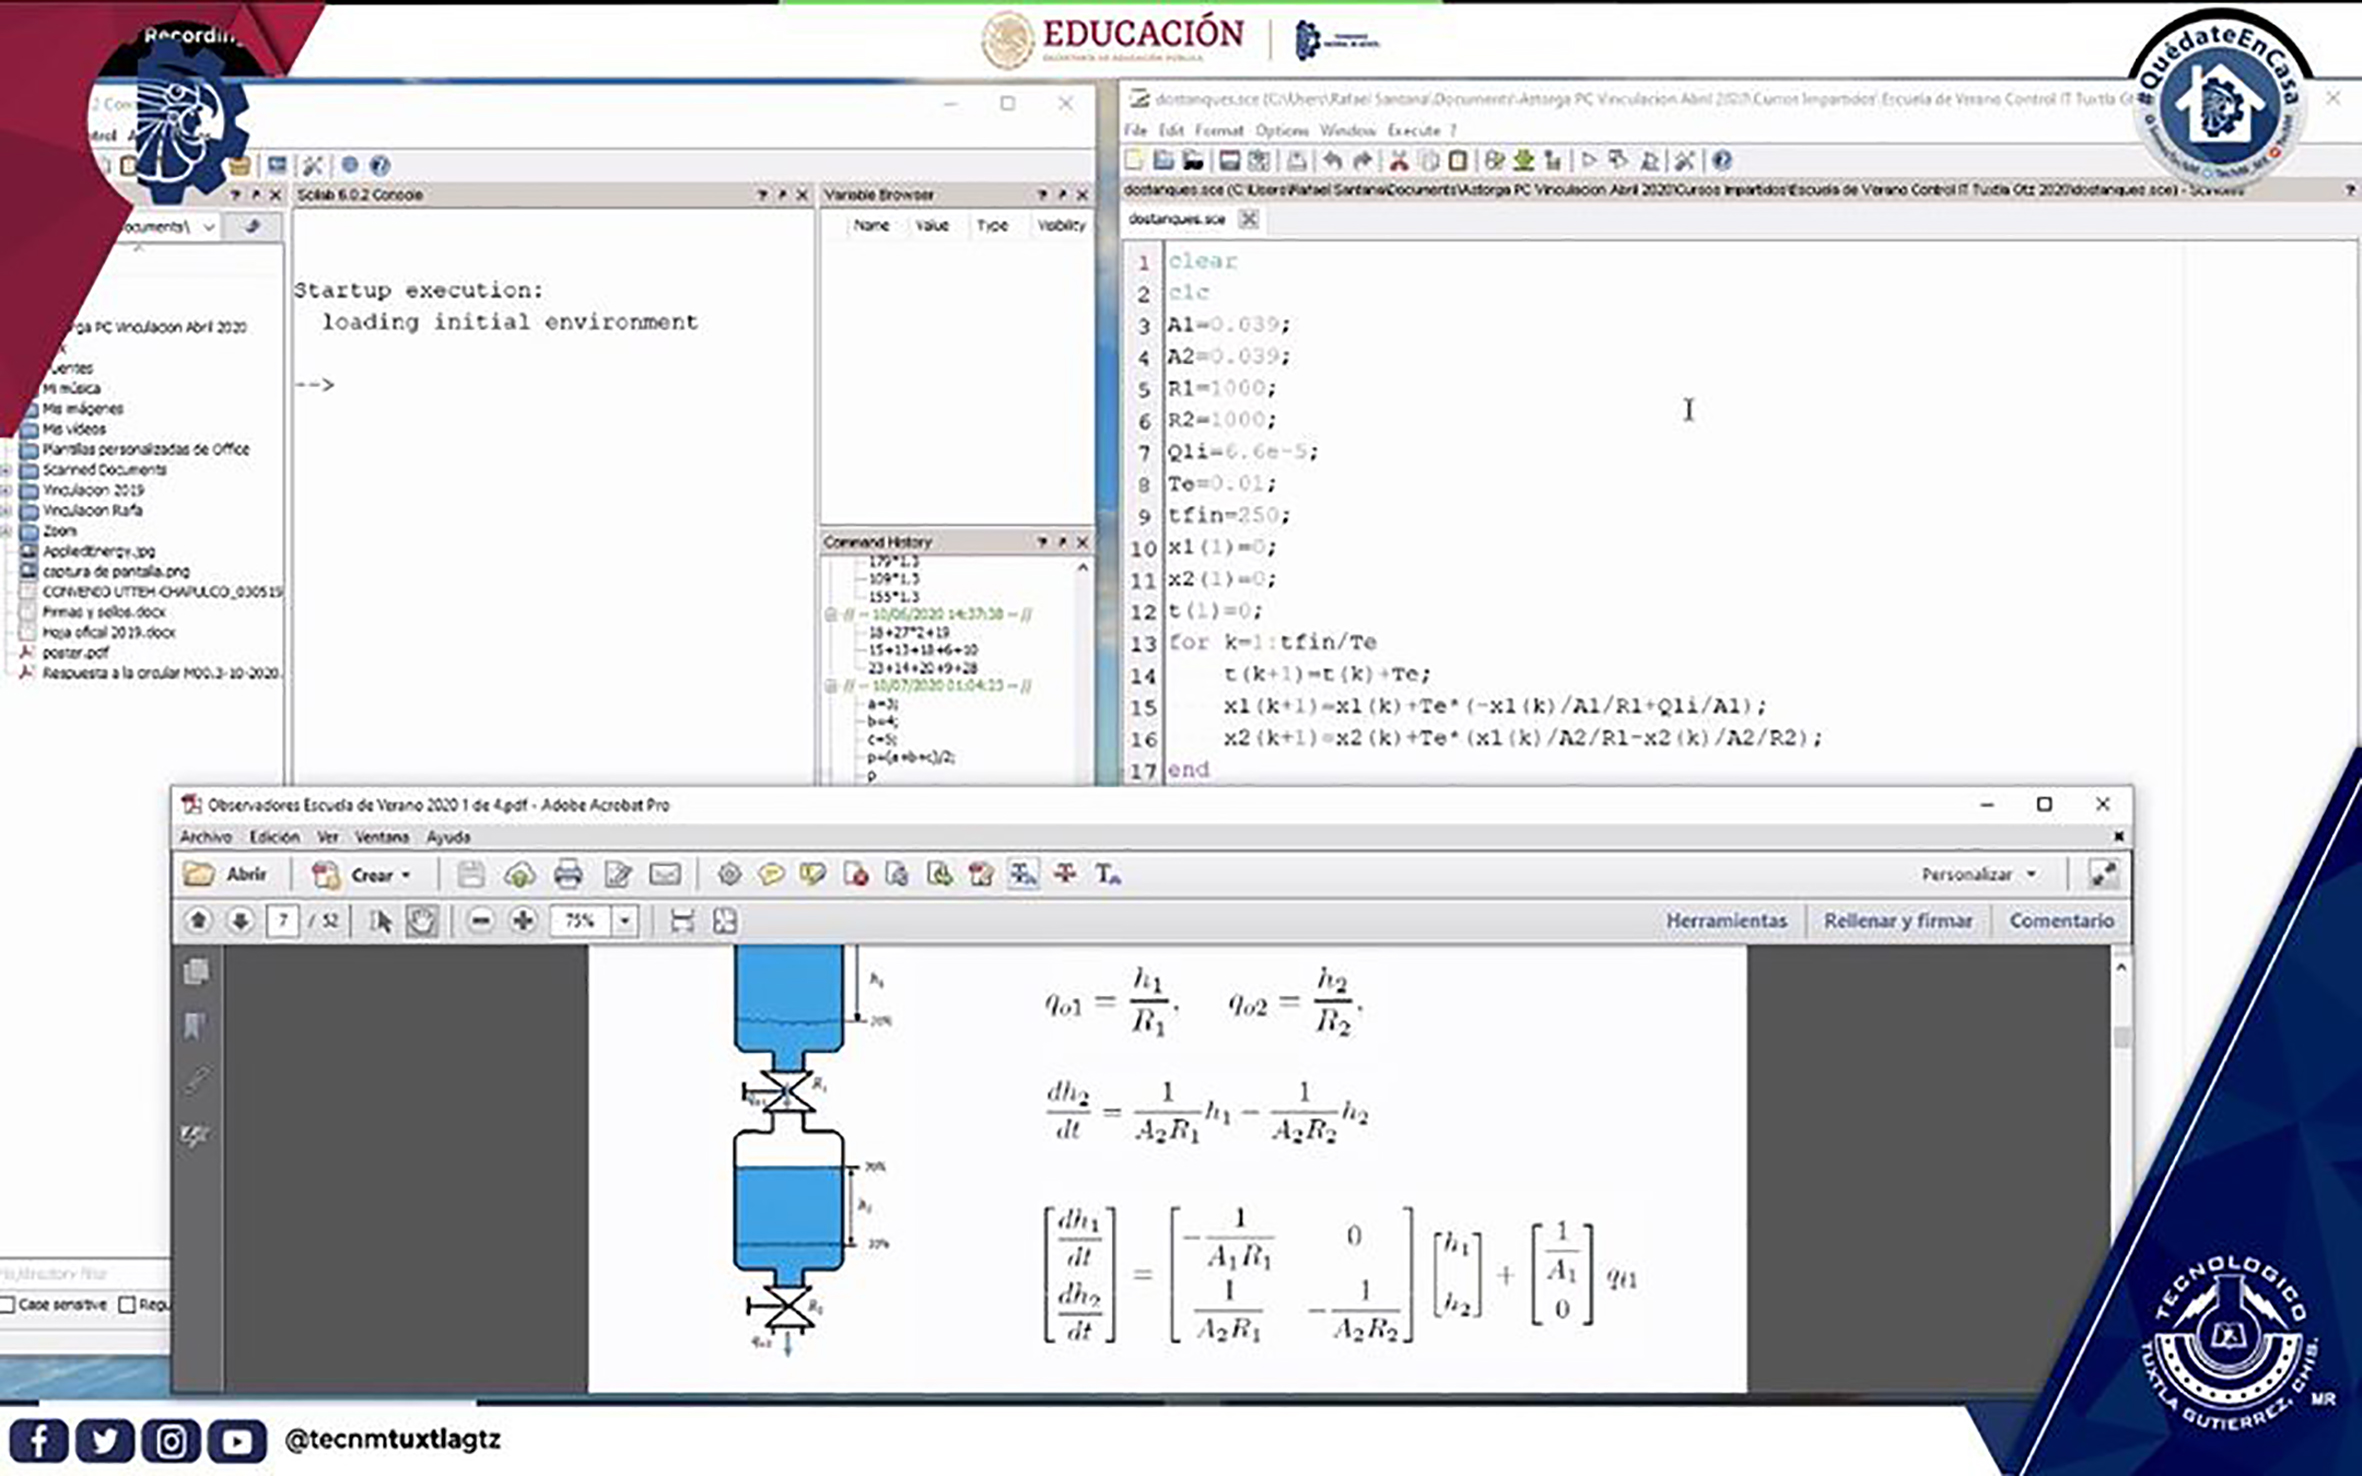Click the Type column header in Variable Browser
2362x1476 pixels.
[992, 226]
